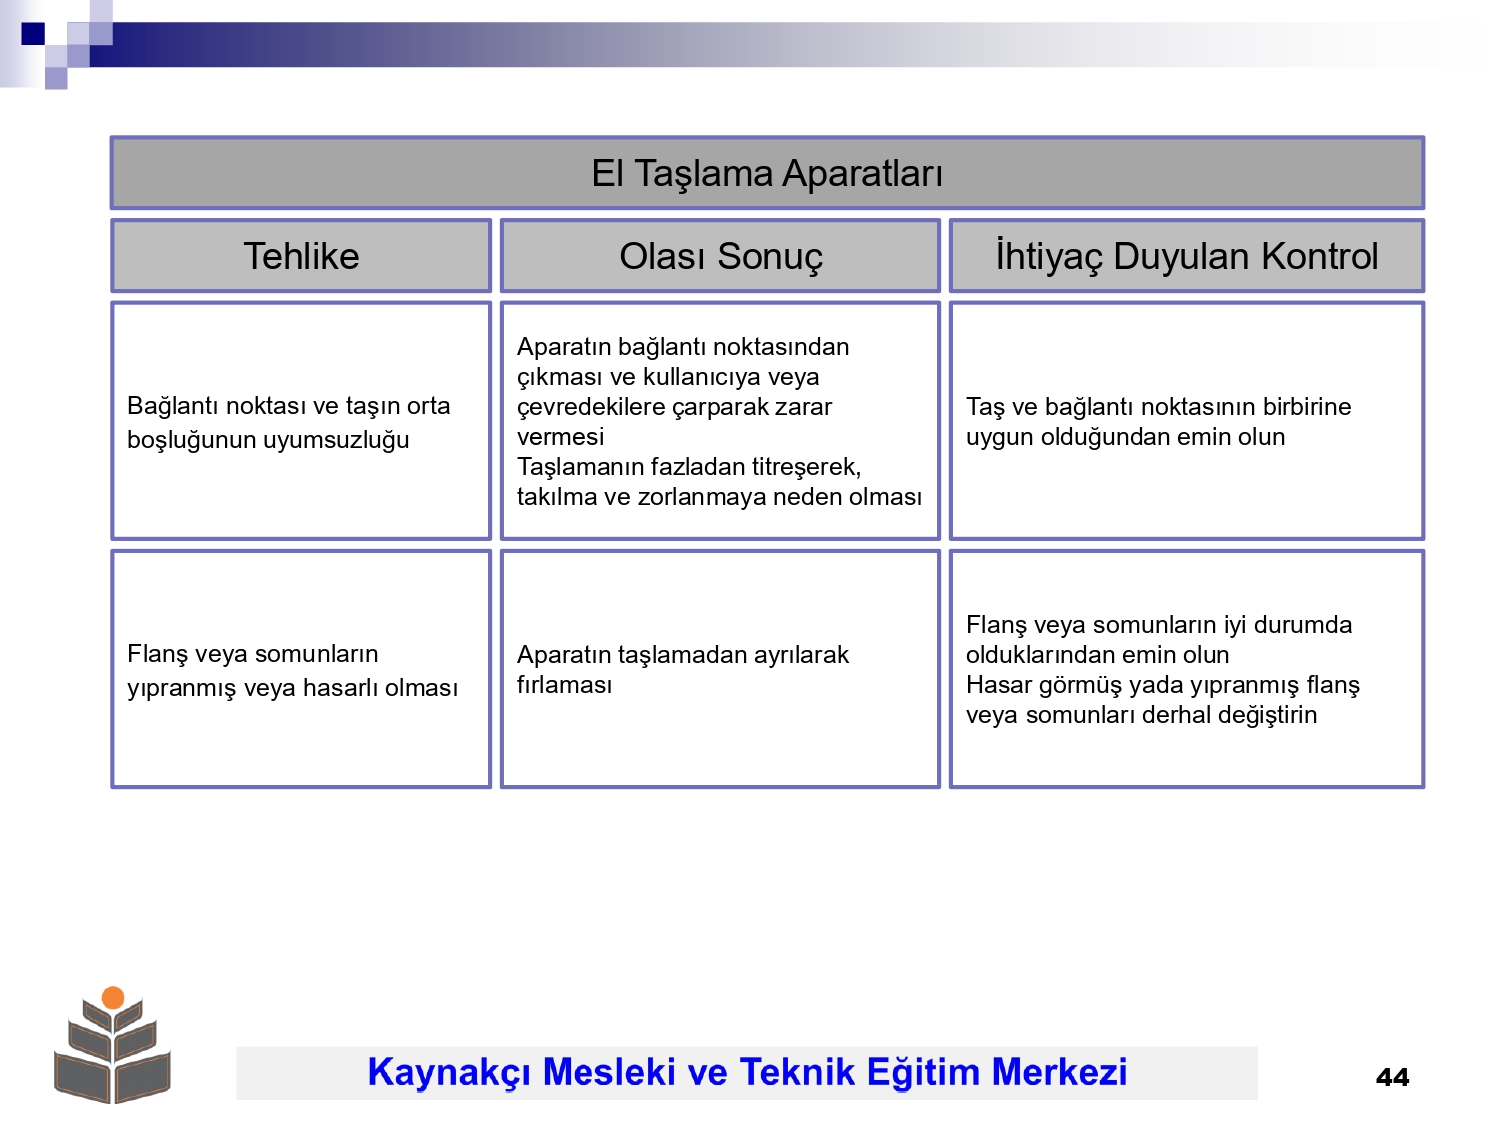Click the text 'Taşlamanın fazladan titreşerek'
This screenshot has height=1125, width=1500.
[x=689, y=467]
